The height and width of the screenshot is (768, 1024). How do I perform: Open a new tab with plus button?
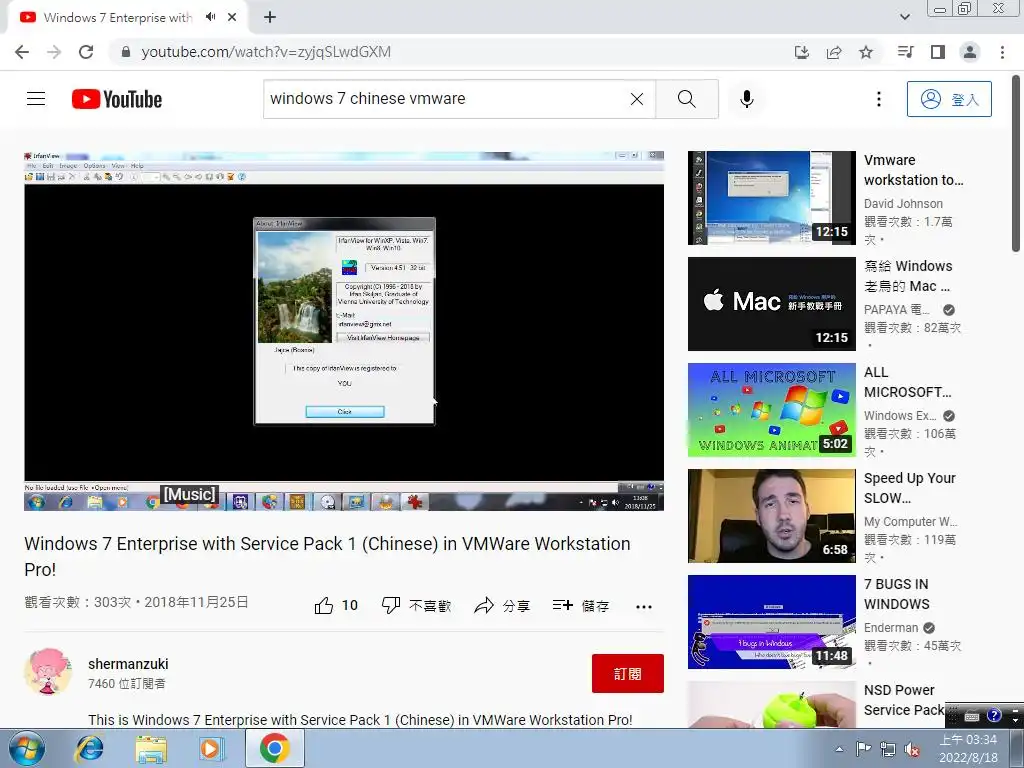click(x=270, y=17)
